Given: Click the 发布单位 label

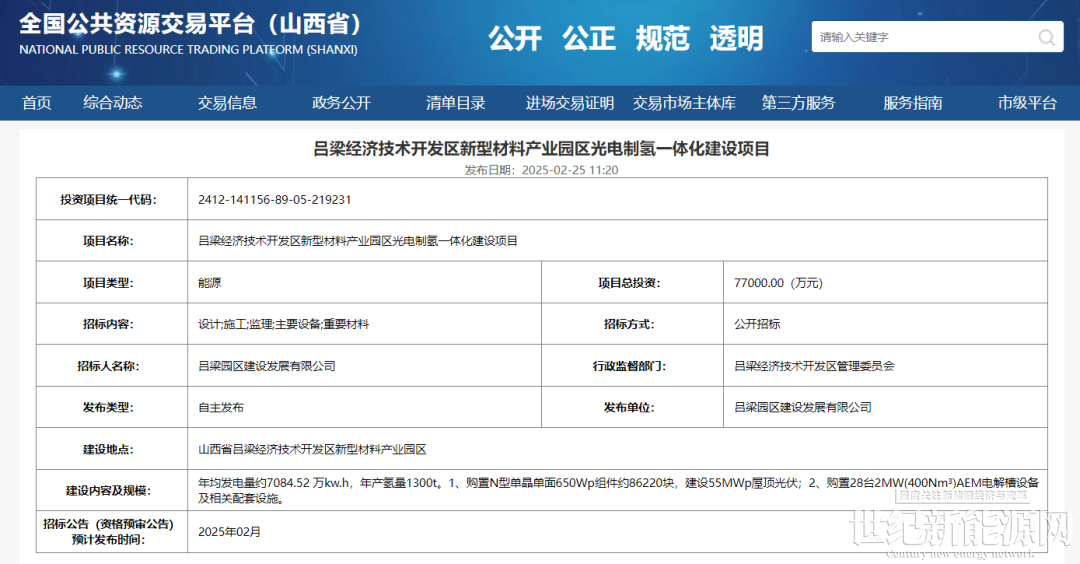Looking at the screenshot, I should (629, 408).
